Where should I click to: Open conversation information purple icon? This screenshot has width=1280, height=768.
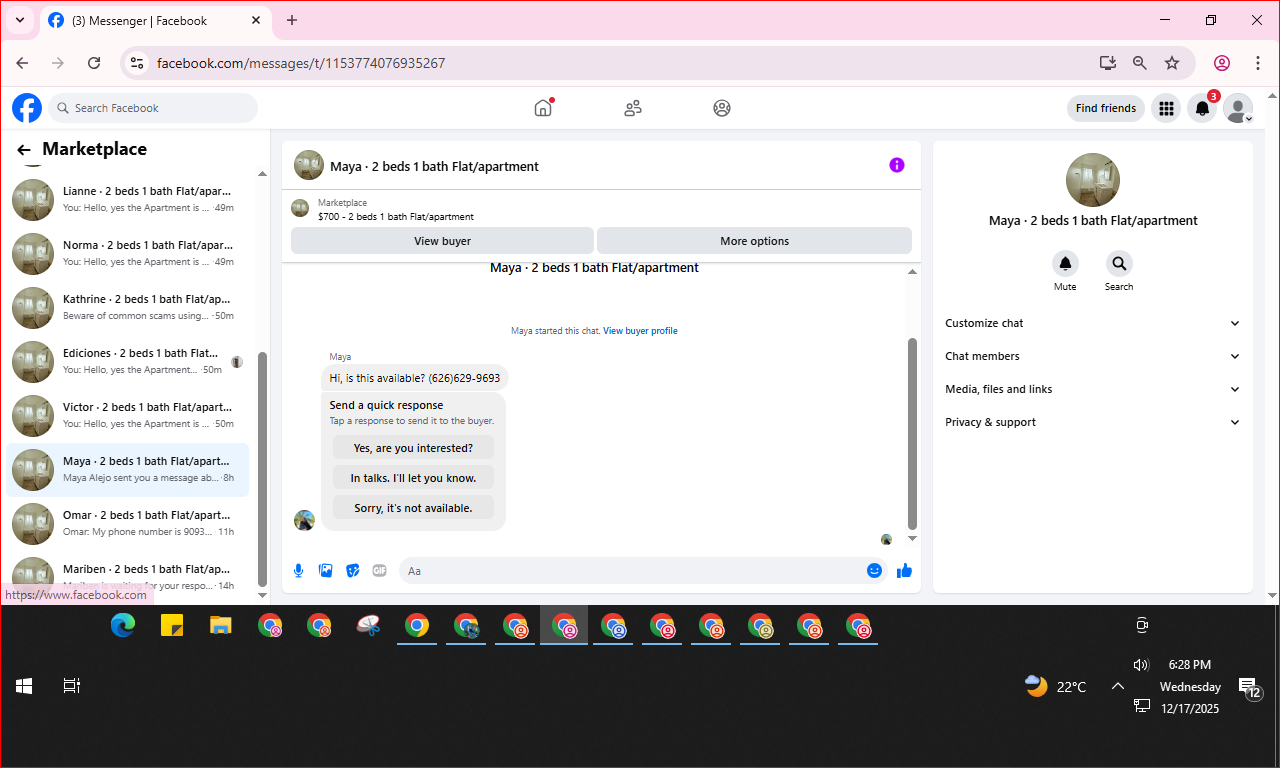pyautogui.click(x=897, y=165)
